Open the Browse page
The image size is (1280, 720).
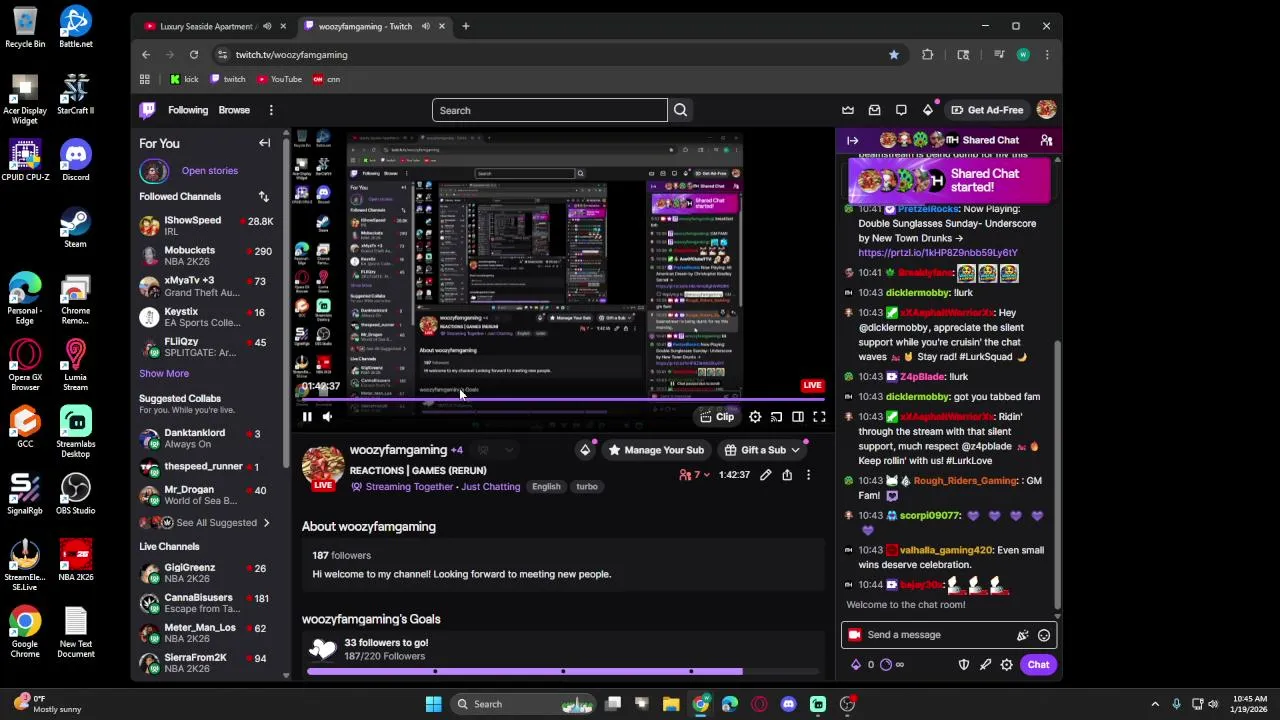coord(234,110)
